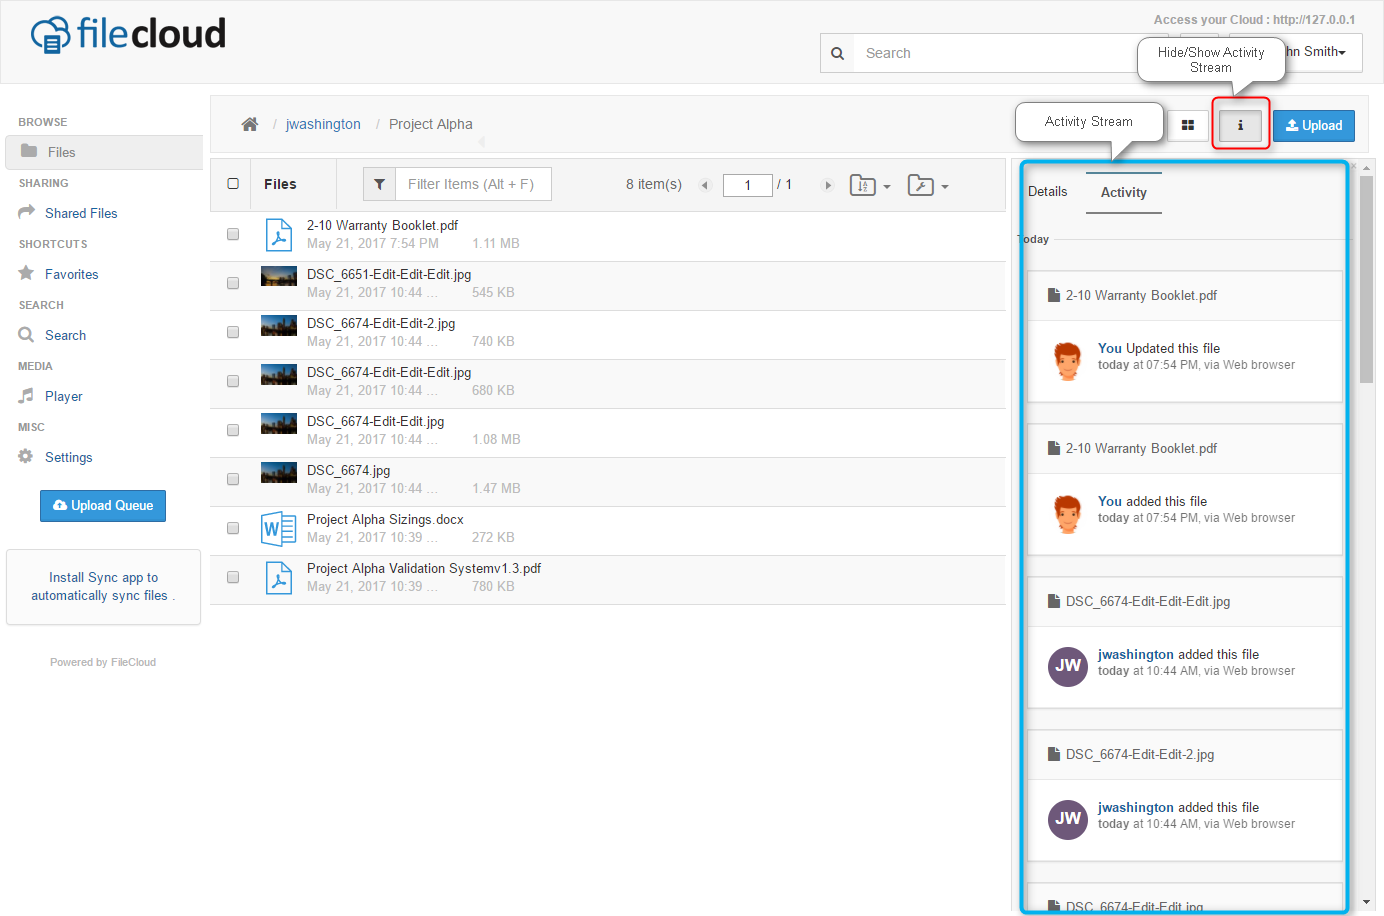Open the Favorites shortcut
Screen dimensions: 1384x916
point(71,274)
